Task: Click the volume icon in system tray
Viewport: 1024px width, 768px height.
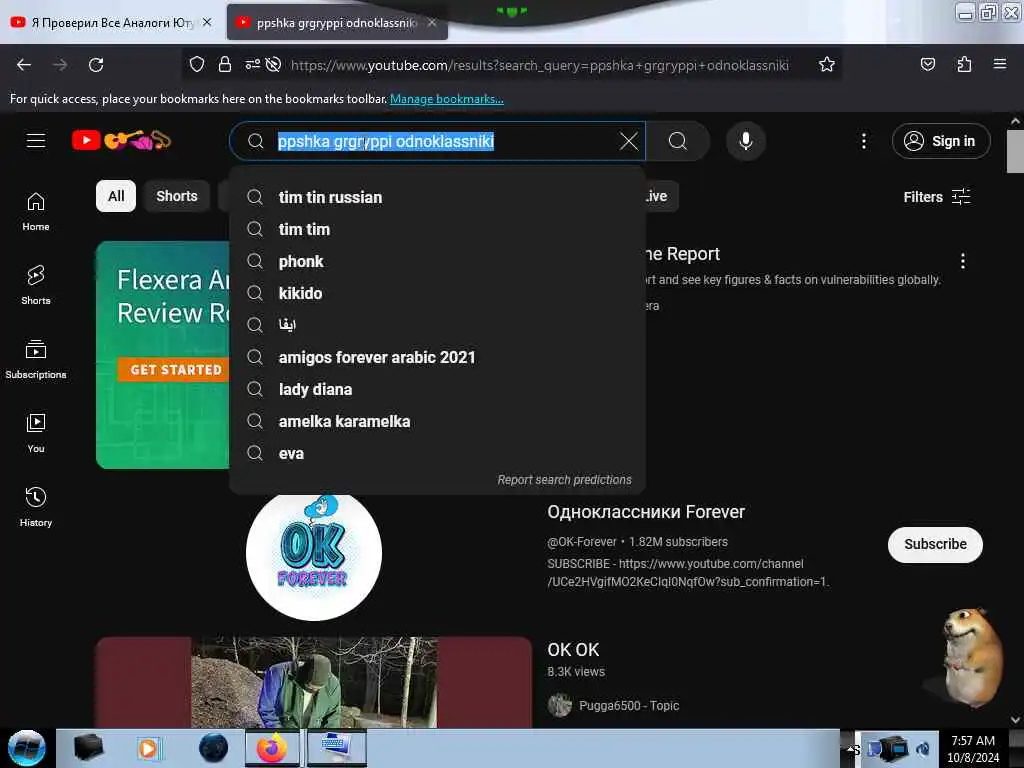Action: [923, 749]
